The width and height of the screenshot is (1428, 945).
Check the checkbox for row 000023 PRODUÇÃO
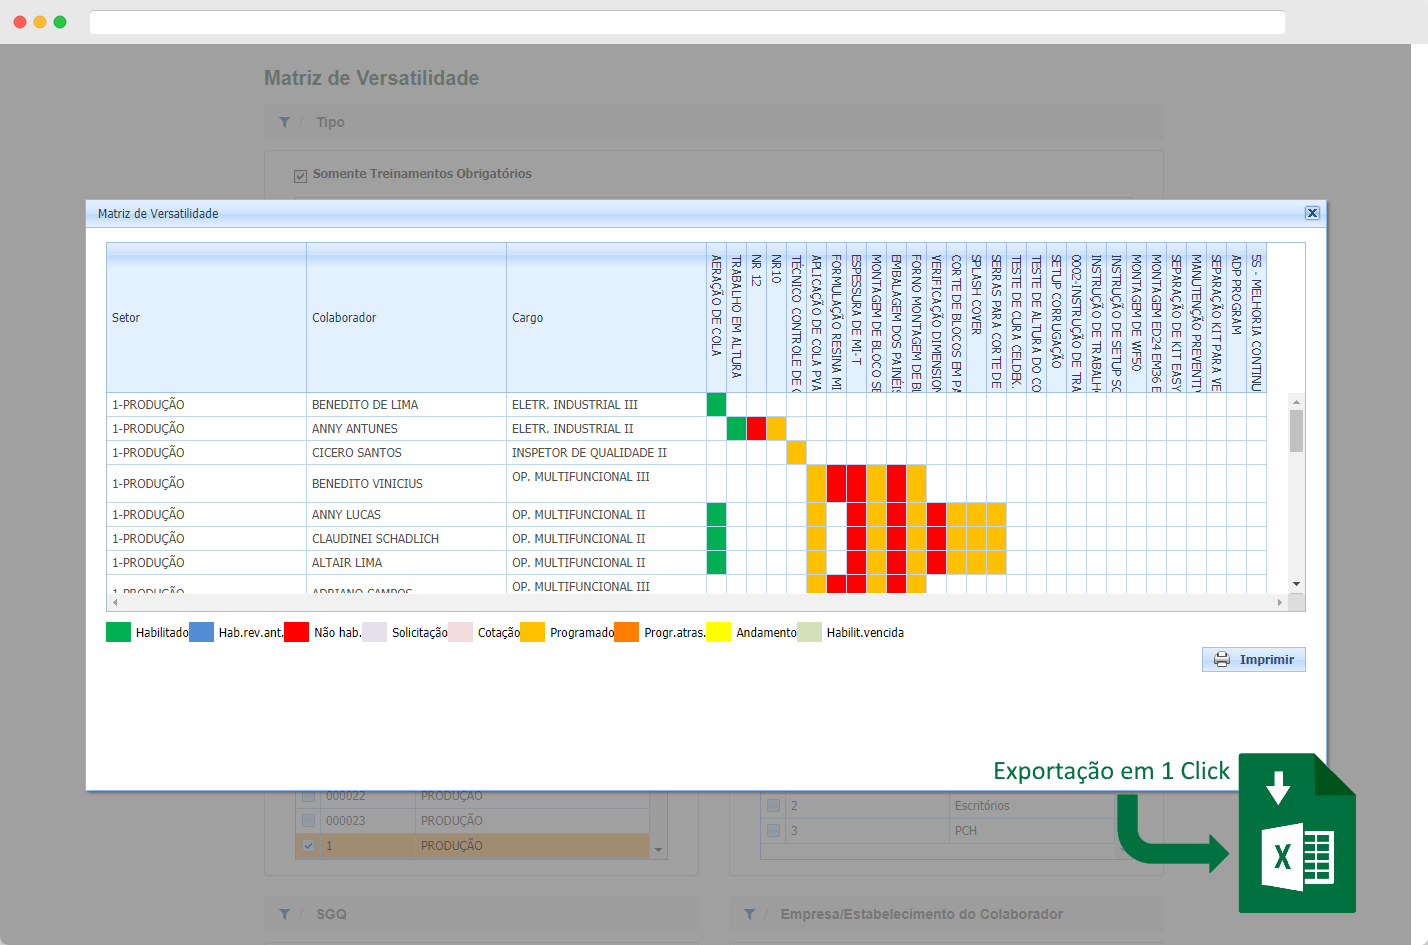click(x=308, y=820)
